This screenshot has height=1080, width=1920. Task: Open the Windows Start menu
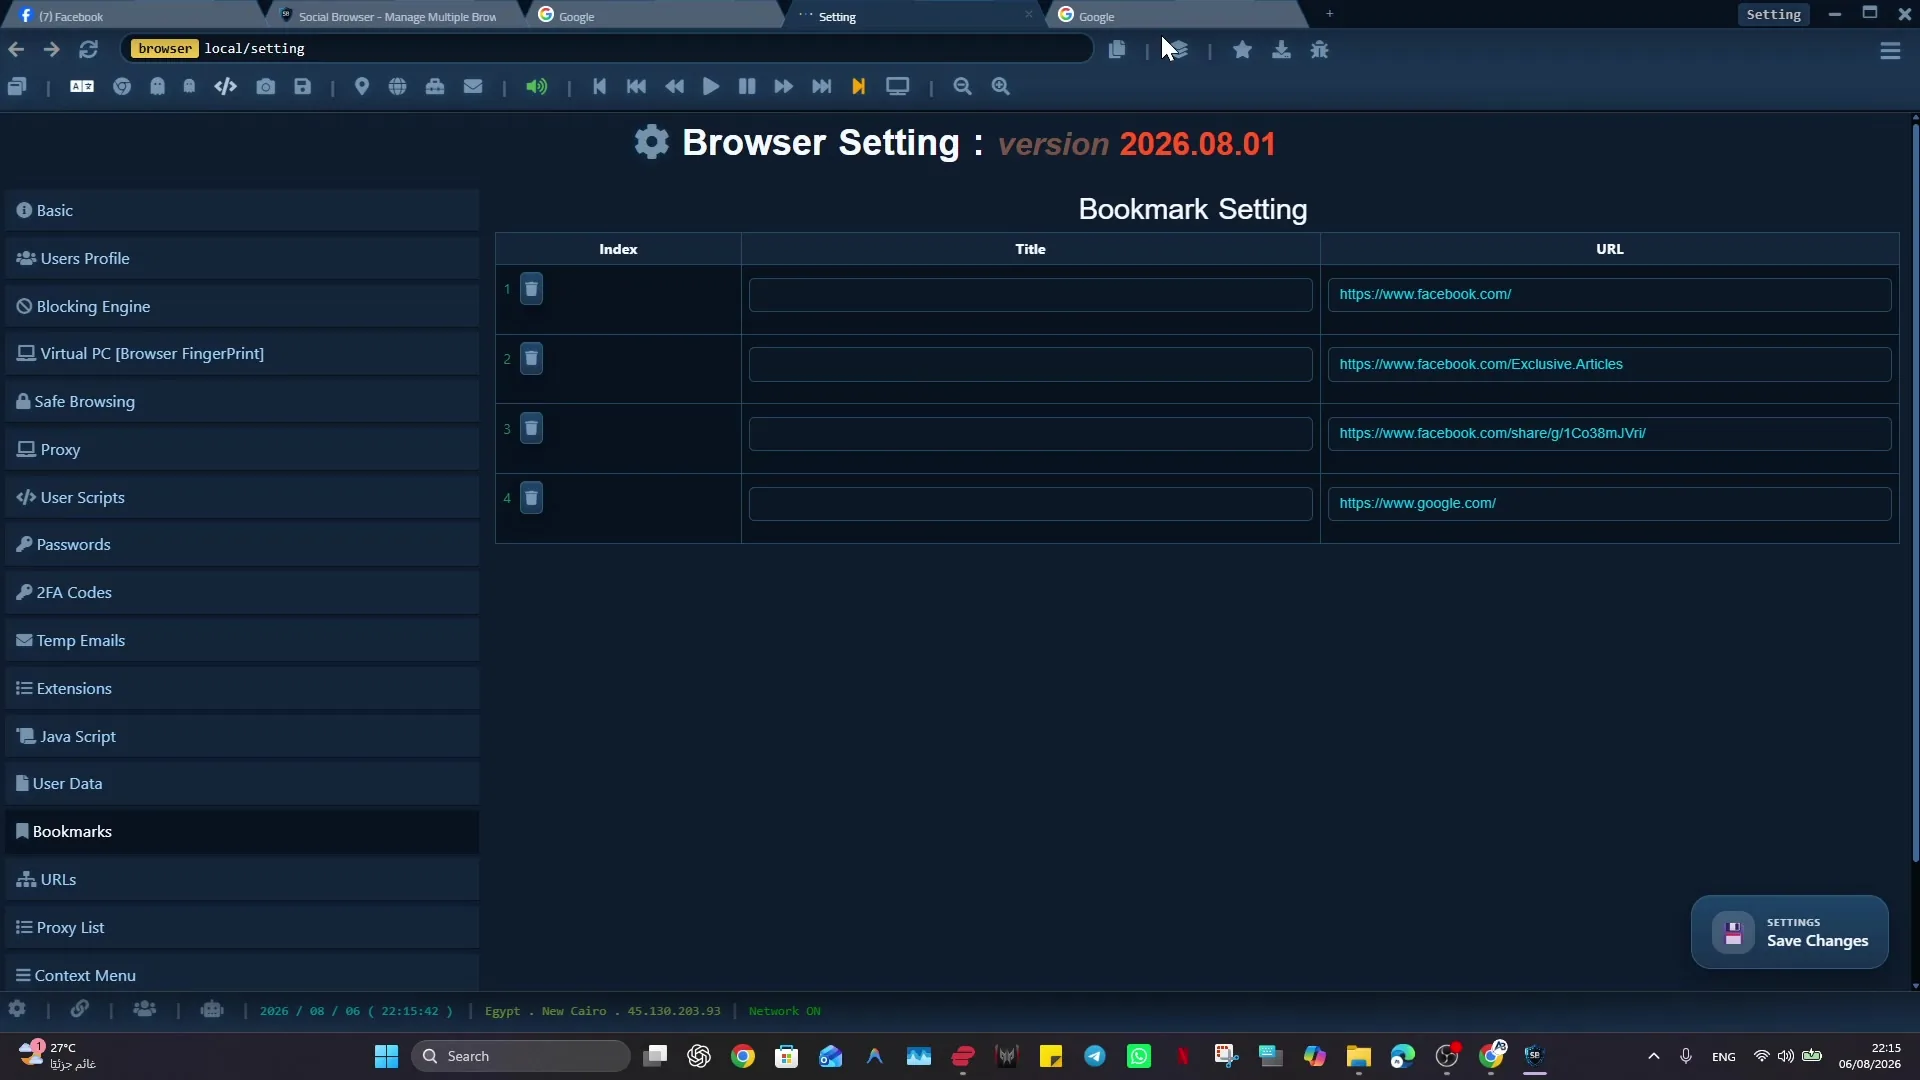click(x=386, y=1057)
